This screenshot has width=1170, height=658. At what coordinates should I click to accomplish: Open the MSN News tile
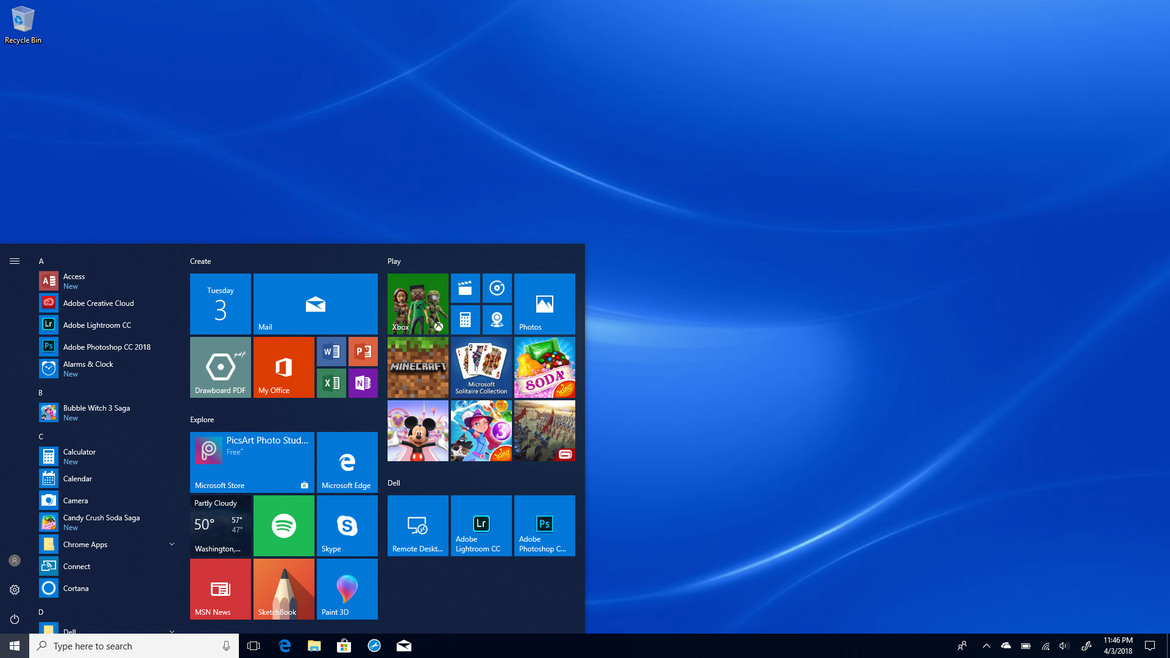pyautogui.click(x=220, y=589)
